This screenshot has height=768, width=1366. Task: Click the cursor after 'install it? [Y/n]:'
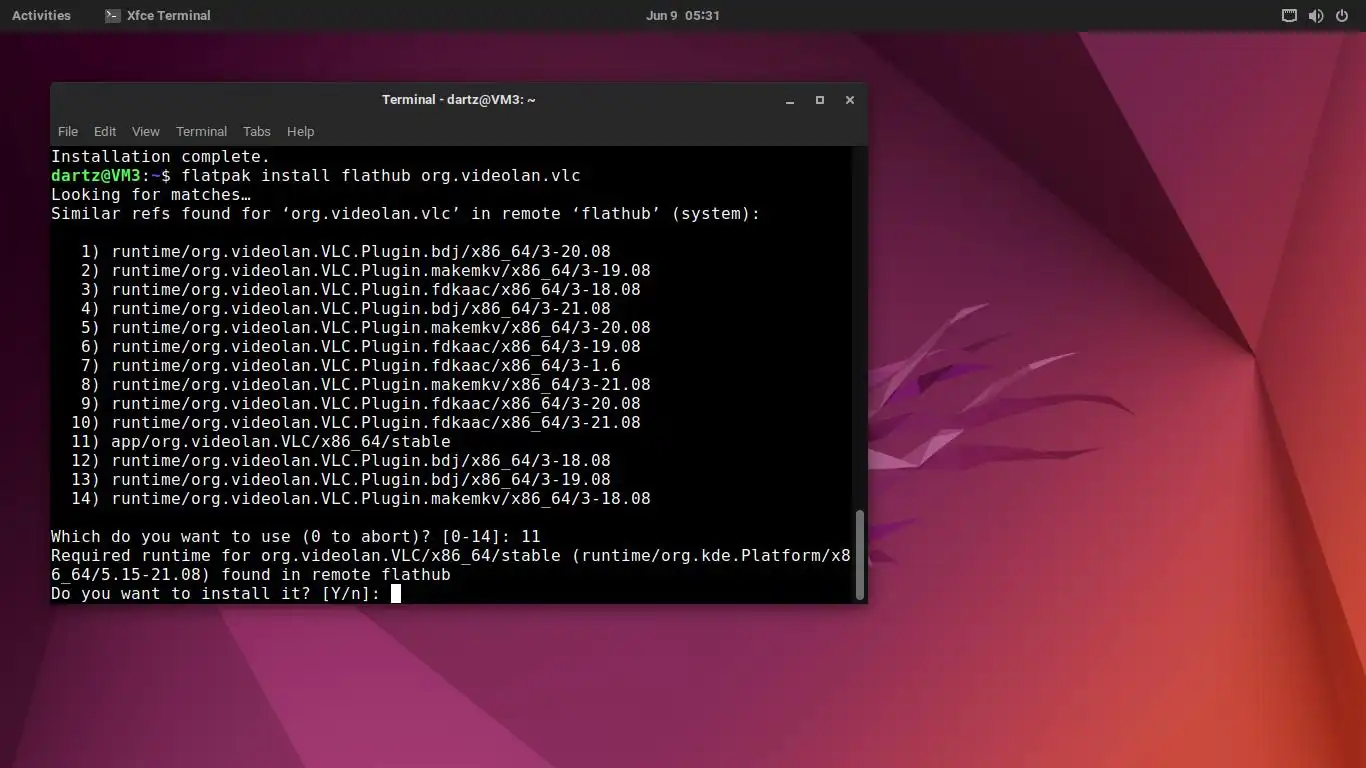(x=396, y=594)
